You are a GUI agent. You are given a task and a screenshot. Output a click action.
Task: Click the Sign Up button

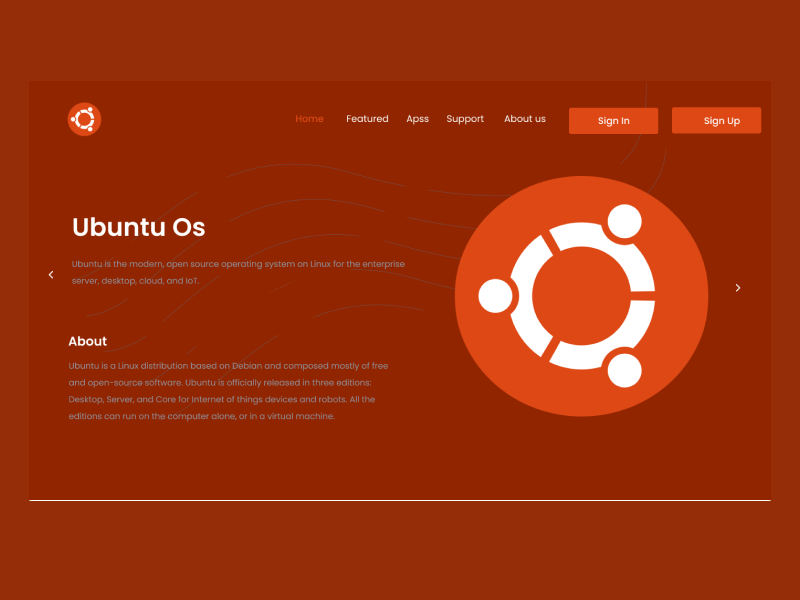tap(716, 120)
